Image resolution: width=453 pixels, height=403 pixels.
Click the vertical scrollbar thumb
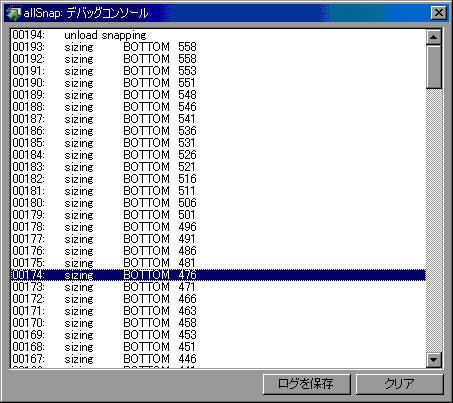click(x=434, y=67)
